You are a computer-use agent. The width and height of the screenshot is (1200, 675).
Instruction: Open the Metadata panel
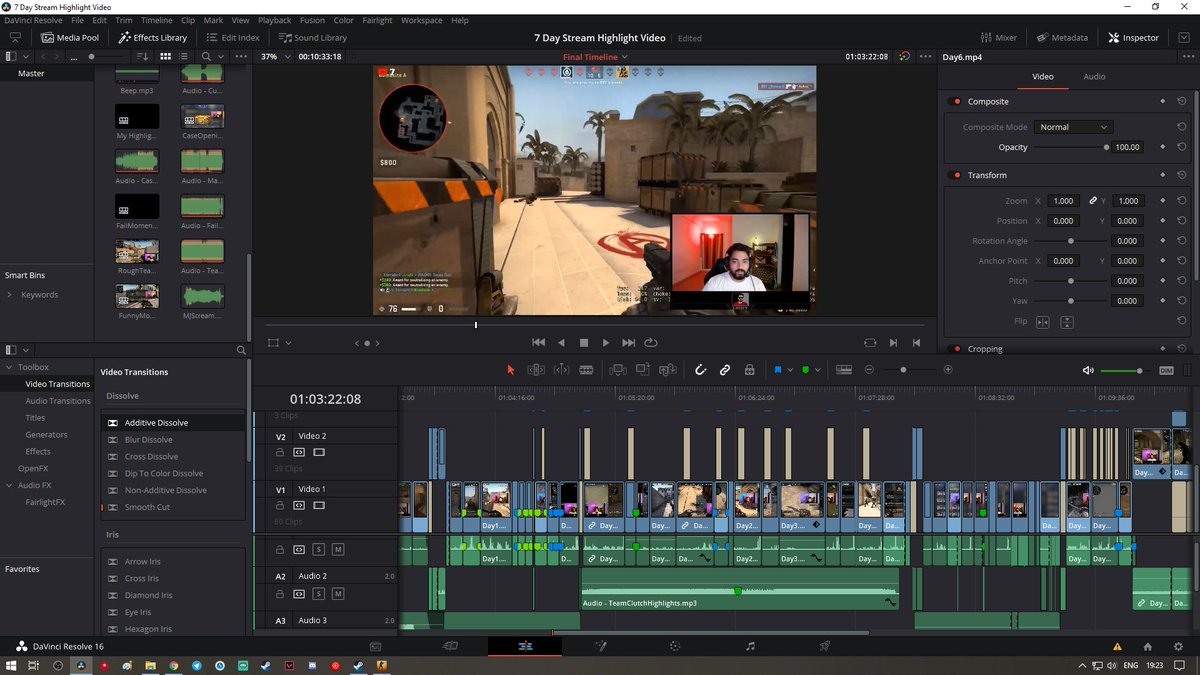1062,38
